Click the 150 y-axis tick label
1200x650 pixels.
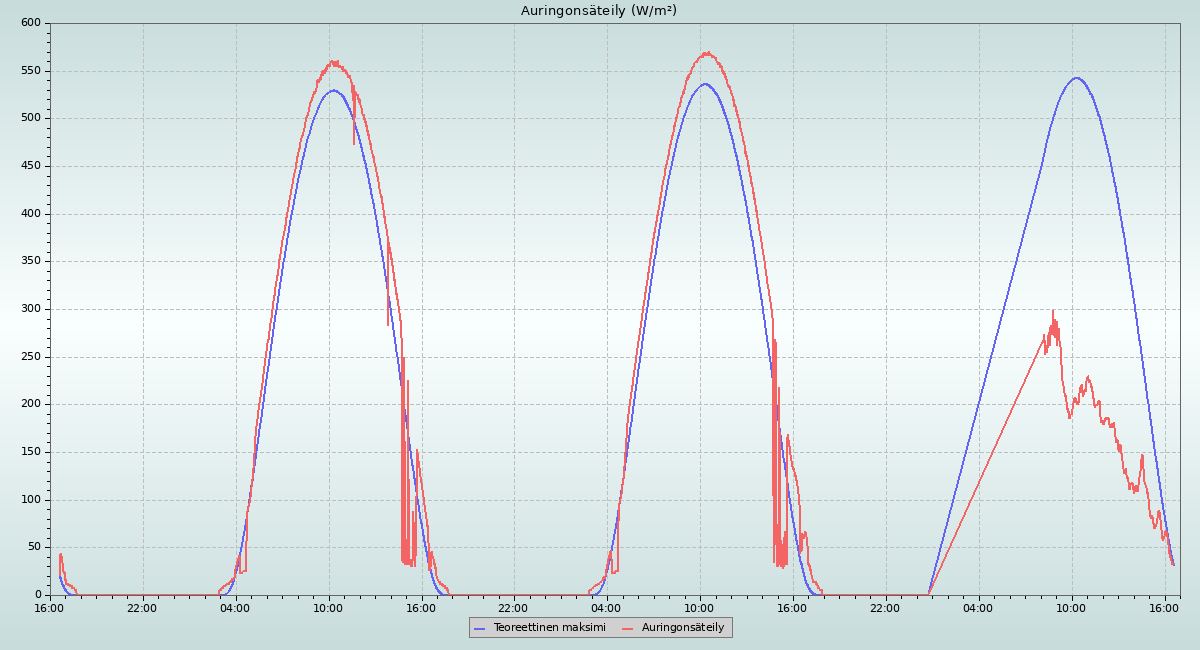[31, 452]
